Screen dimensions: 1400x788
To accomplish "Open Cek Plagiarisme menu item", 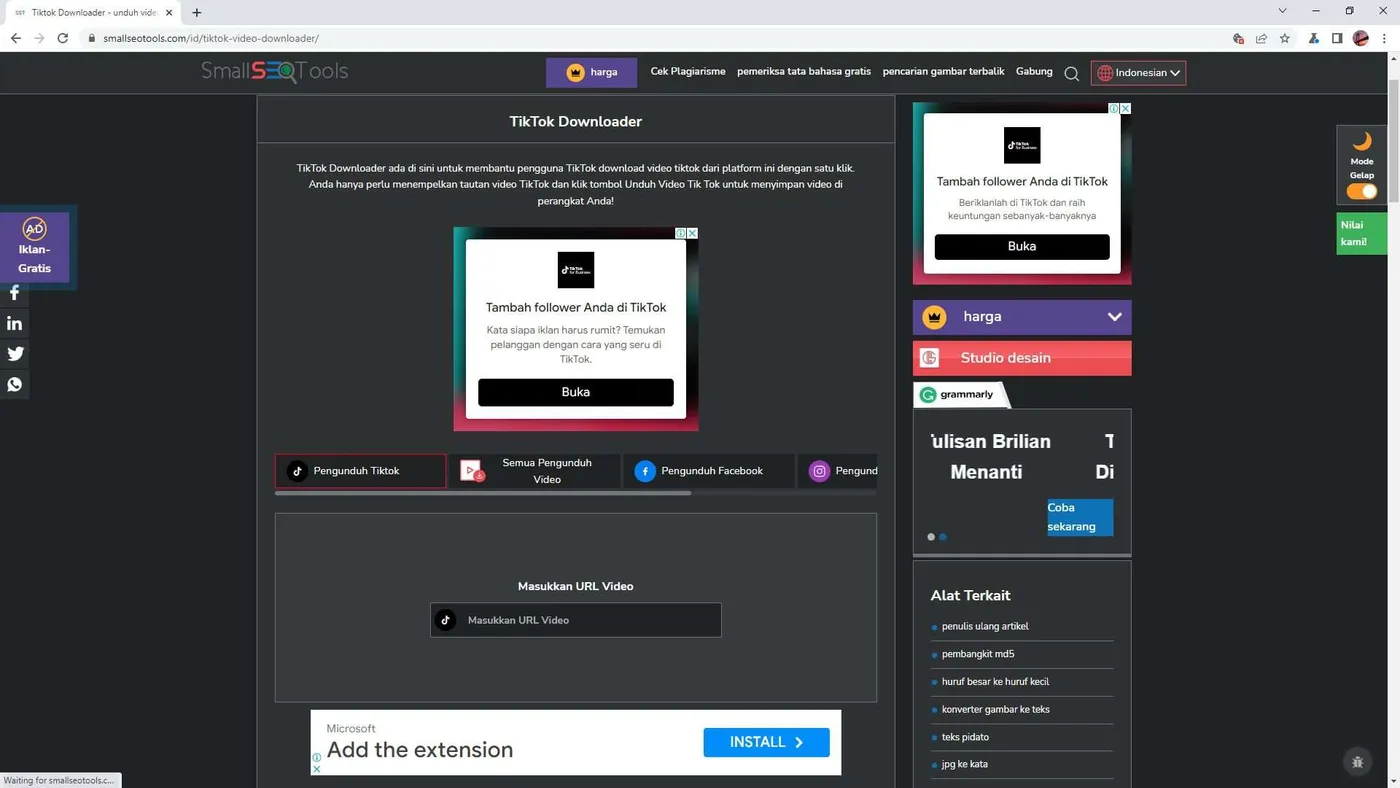I will [x=688, y=71].
